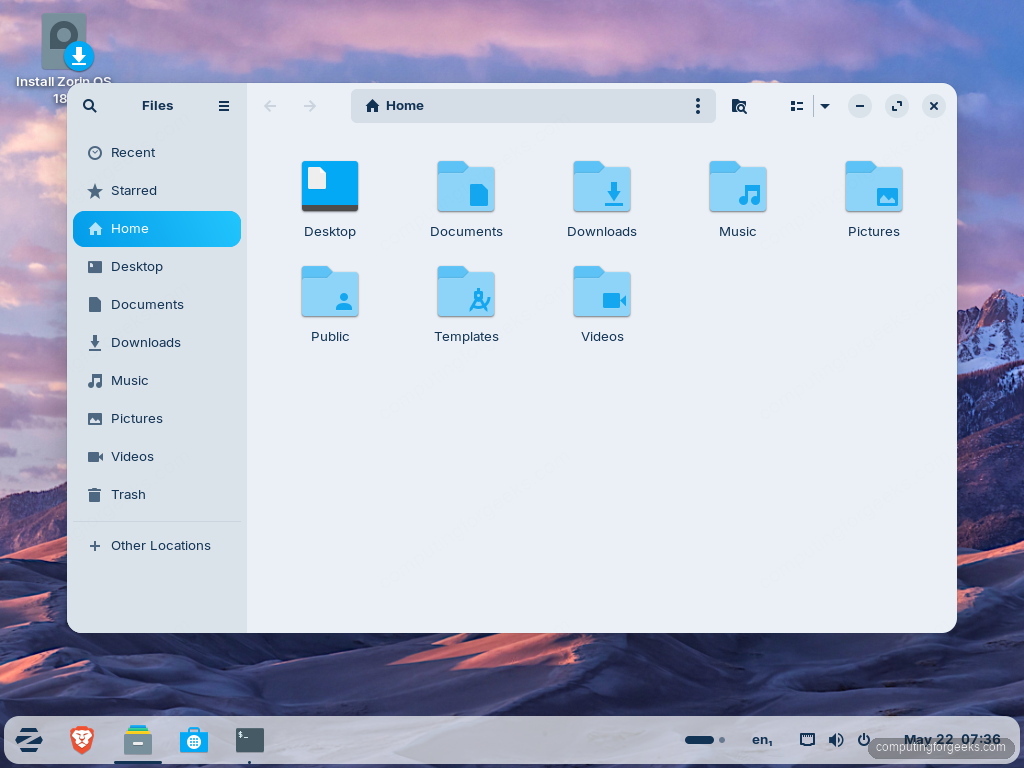Select the Downloads folder icon in main view
Image resolution: width=1024 pixels, height=768 pixels.
tap(601, 186)
